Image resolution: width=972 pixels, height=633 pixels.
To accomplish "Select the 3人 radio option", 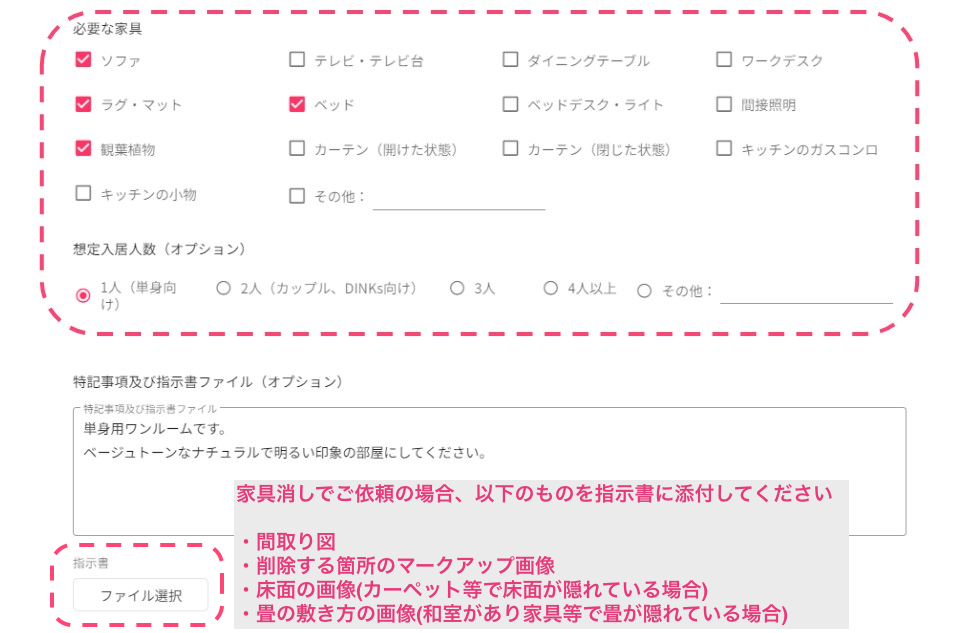I will [457, 288].
